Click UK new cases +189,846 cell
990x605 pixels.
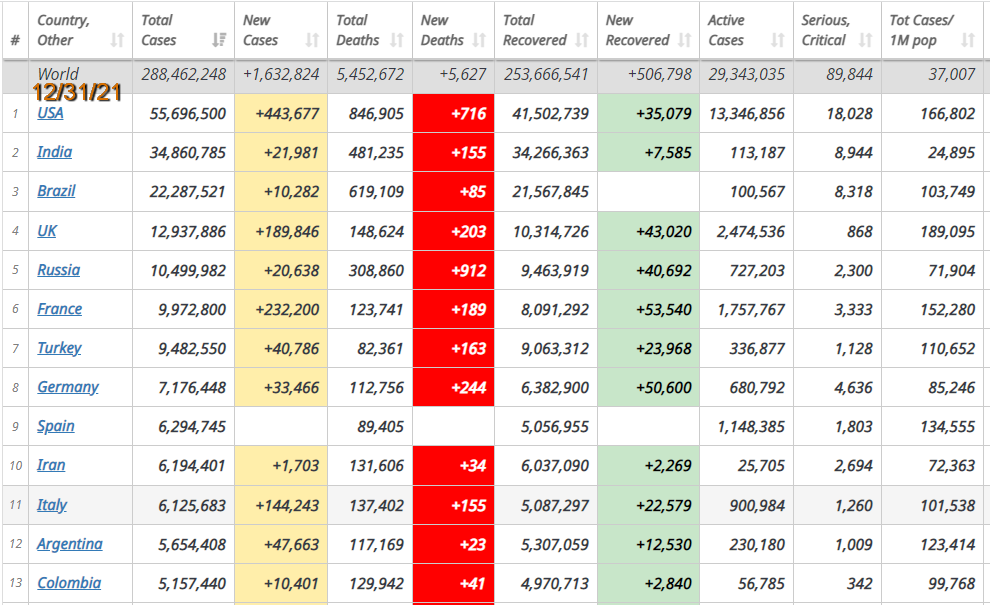point(281,231)
